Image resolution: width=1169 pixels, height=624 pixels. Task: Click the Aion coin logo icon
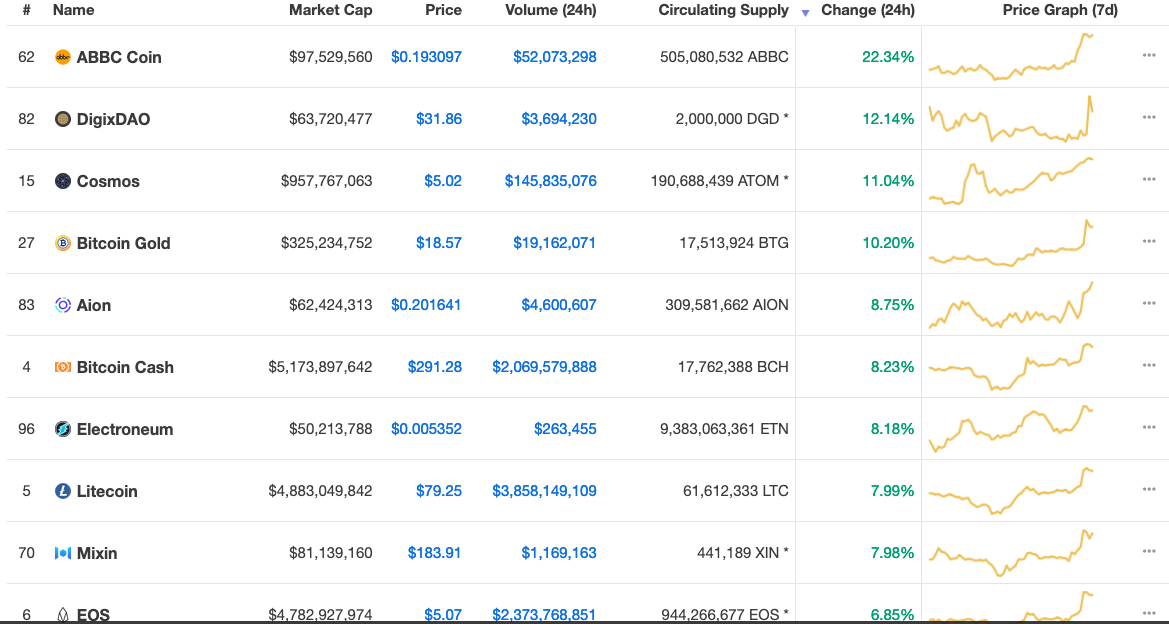click(63, 305)
